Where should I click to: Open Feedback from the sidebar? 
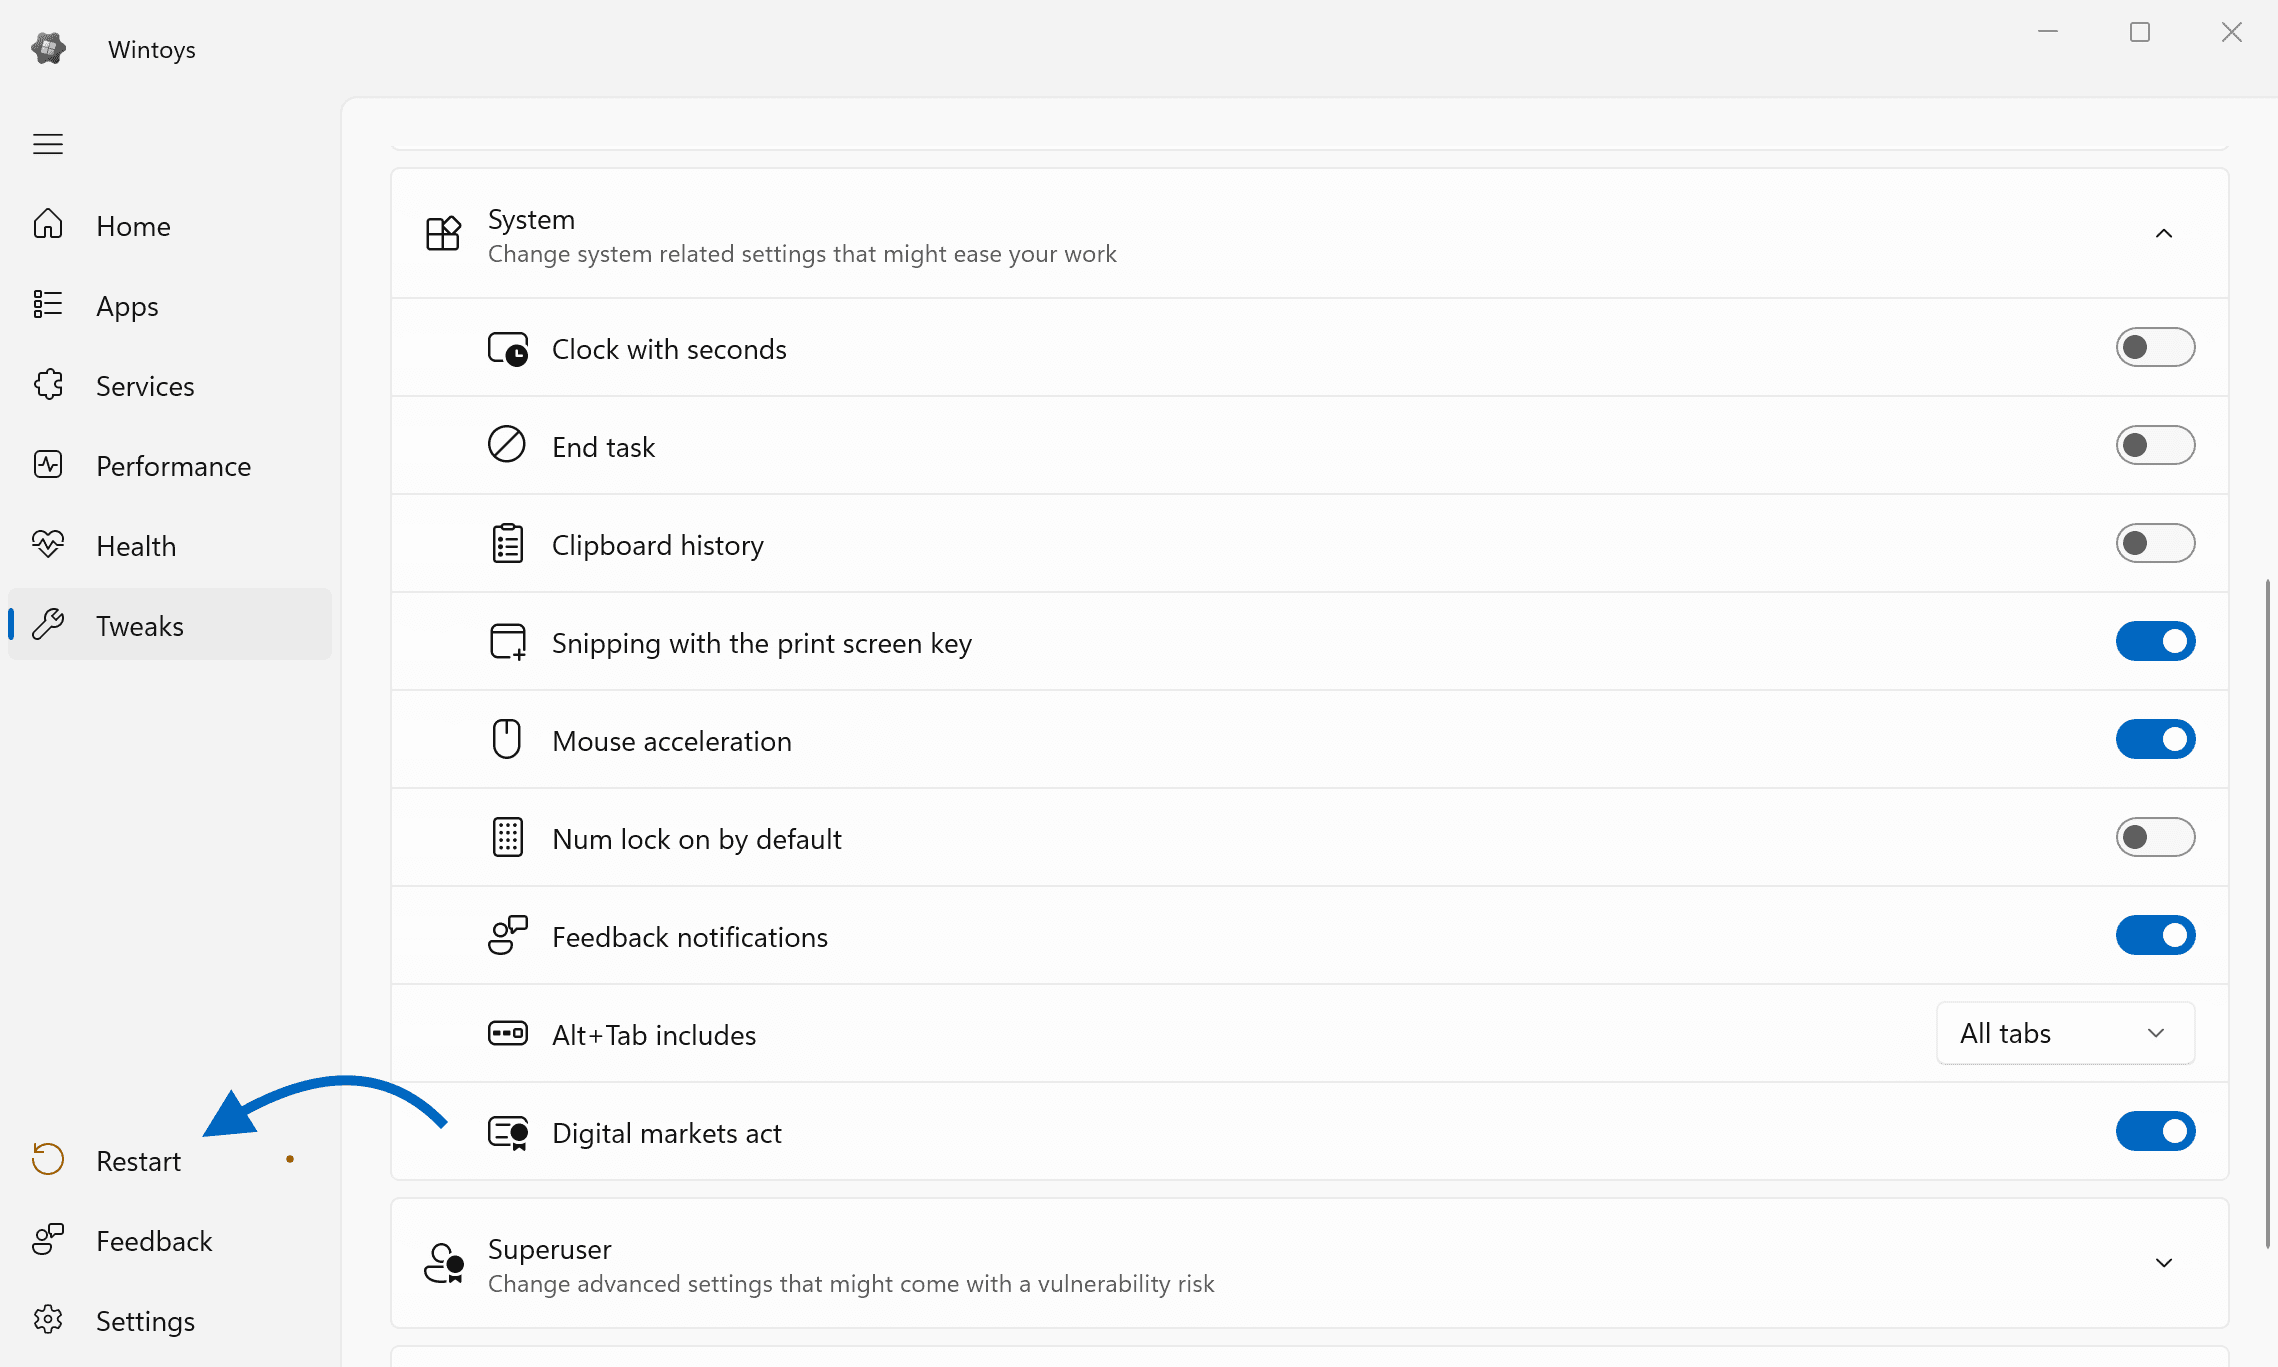click(x=170, y=1240)
